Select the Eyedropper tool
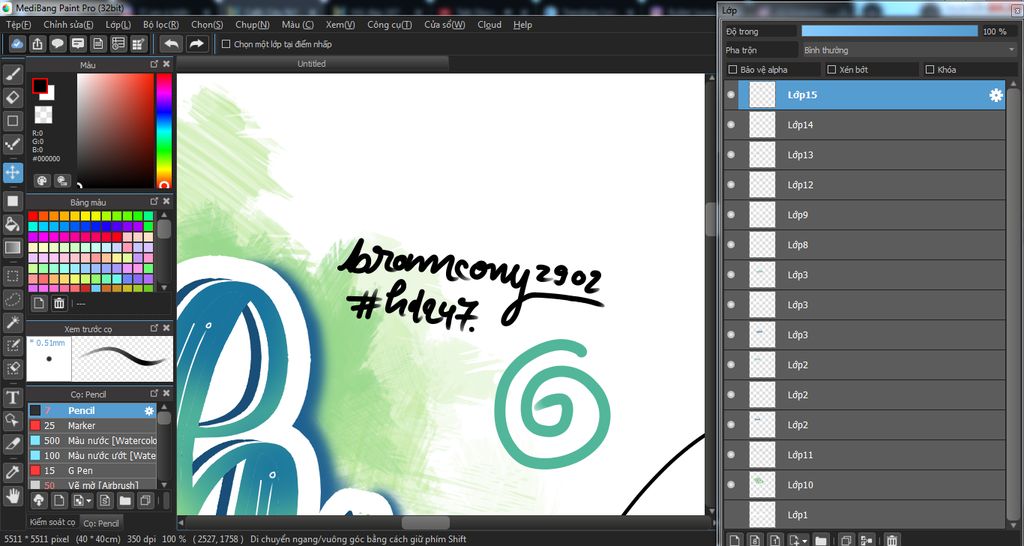 pyautogui.click(x=12, y=472)
